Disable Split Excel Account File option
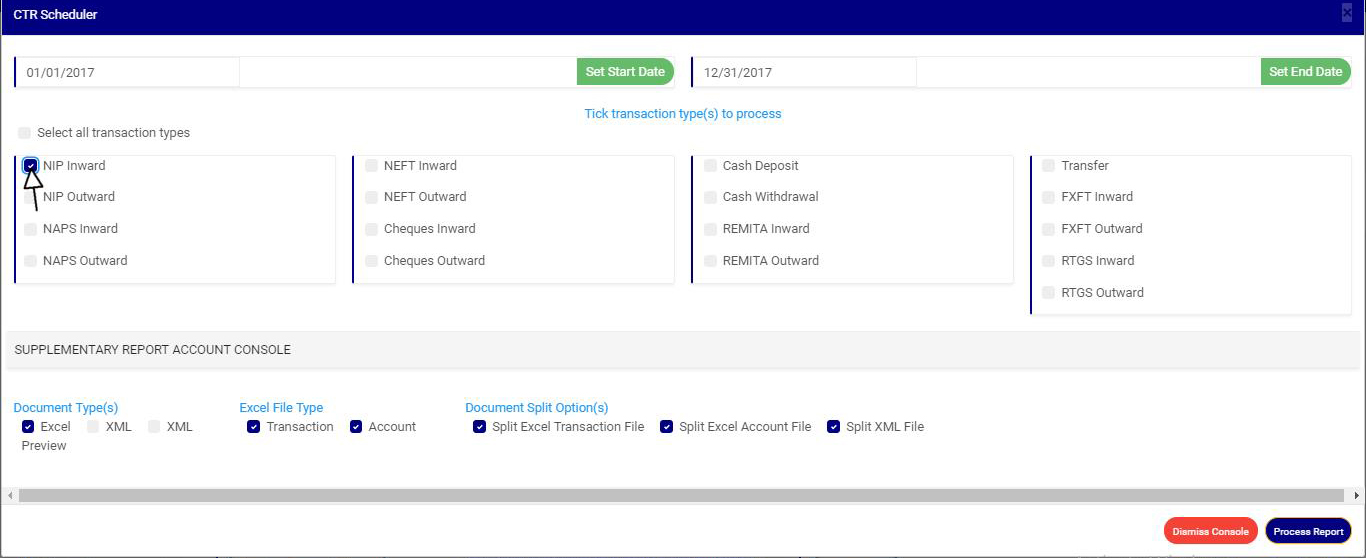 point(667,427)
